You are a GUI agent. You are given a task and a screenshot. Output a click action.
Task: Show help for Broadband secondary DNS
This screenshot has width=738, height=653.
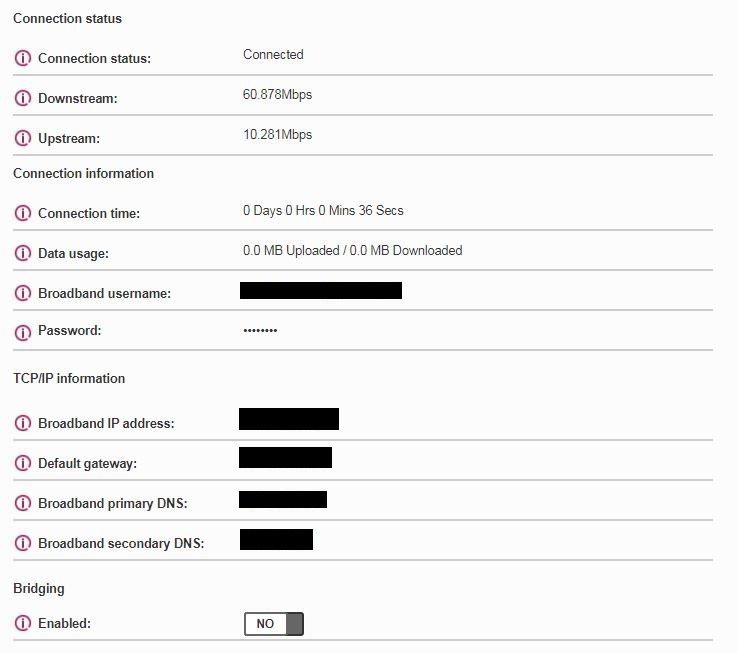click(23, 543)
